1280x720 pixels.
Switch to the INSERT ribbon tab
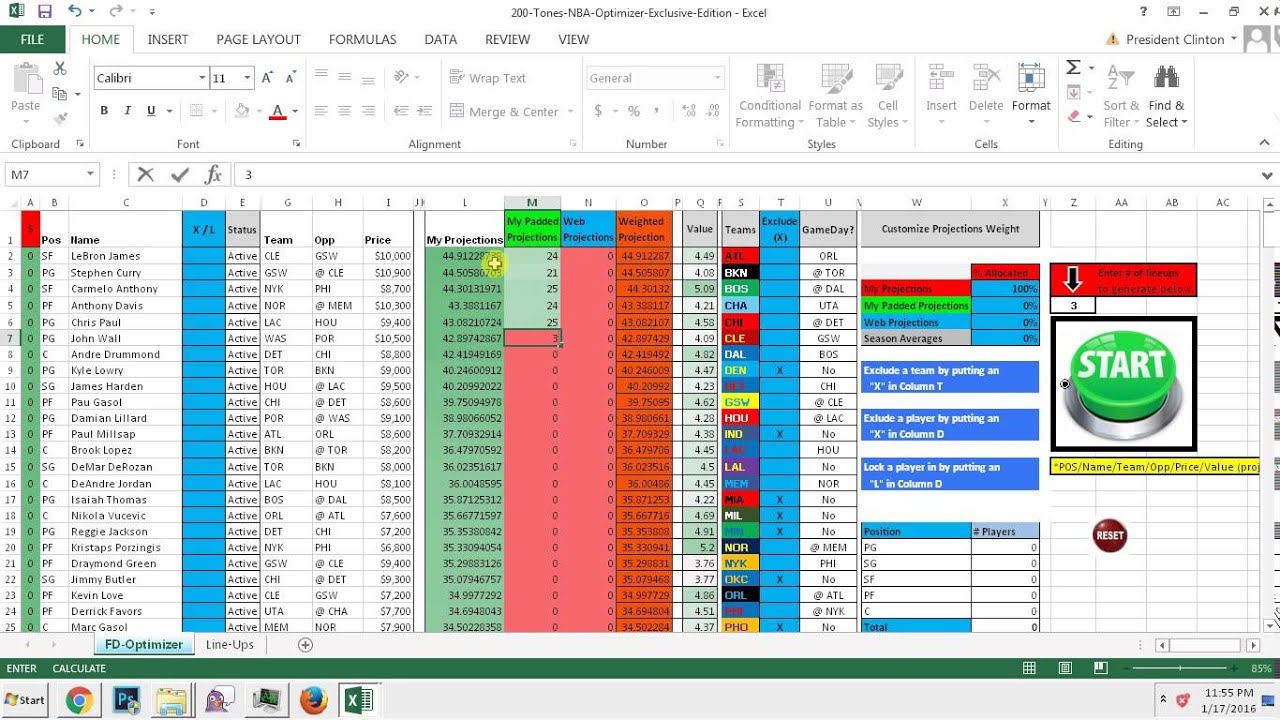tap(168, 39)
